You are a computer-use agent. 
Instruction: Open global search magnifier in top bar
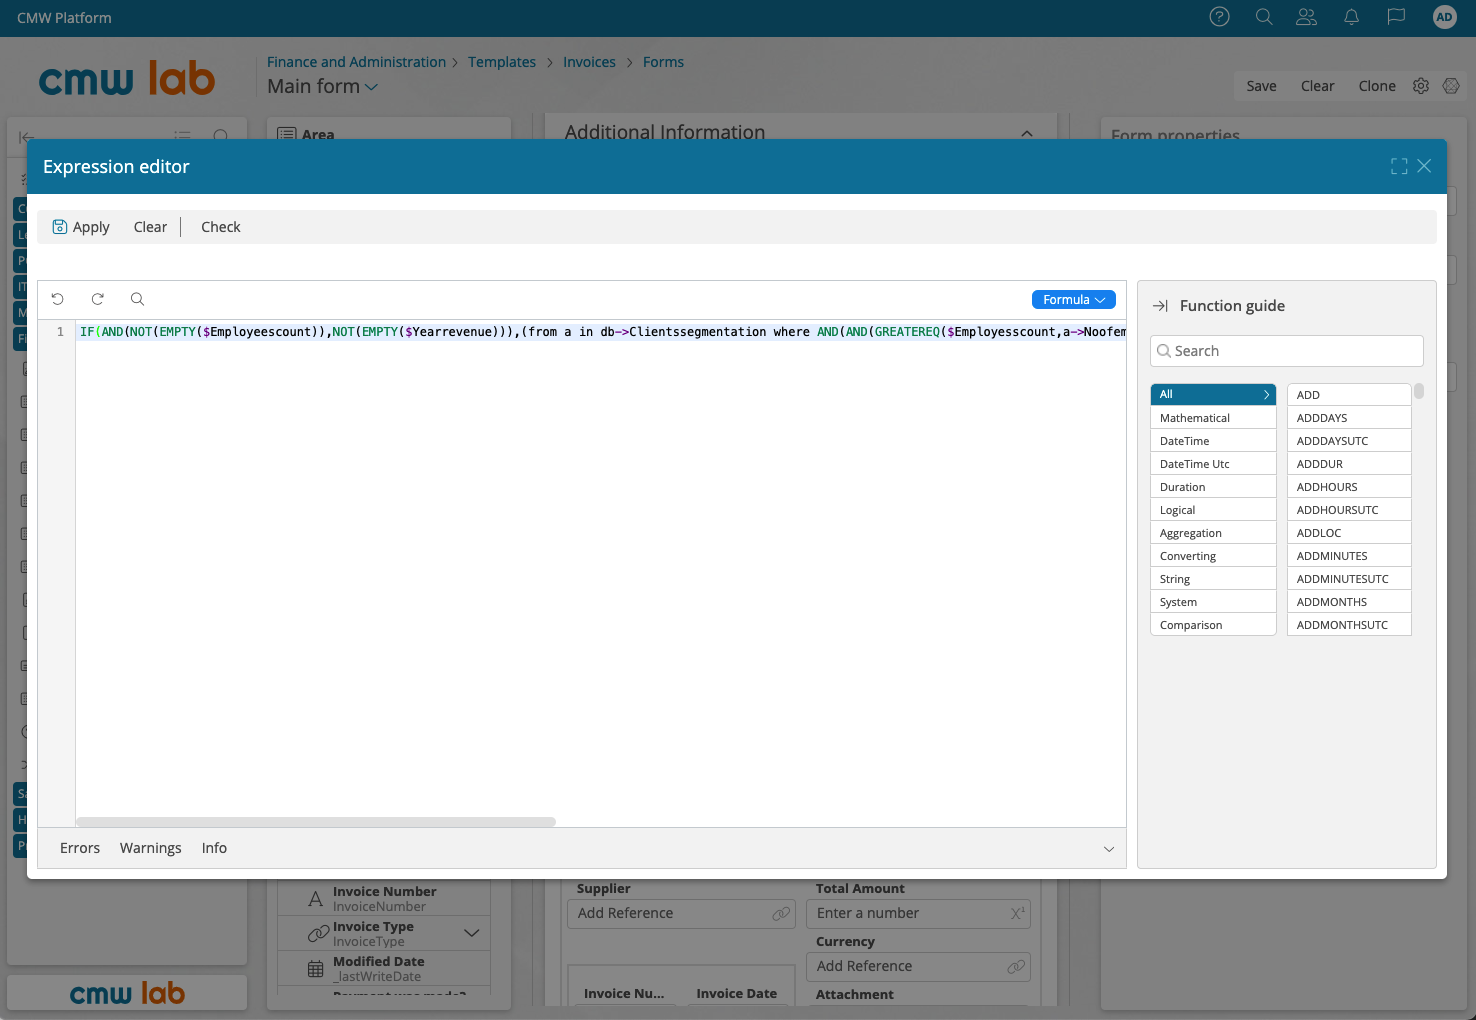(1264, 17)
